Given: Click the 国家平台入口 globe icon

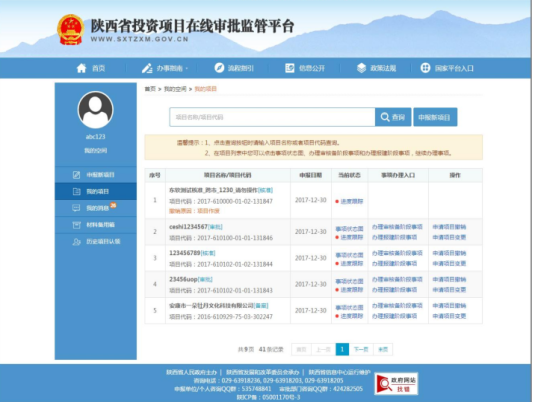Looking at the screenshot, I should (x=425, y=68).
